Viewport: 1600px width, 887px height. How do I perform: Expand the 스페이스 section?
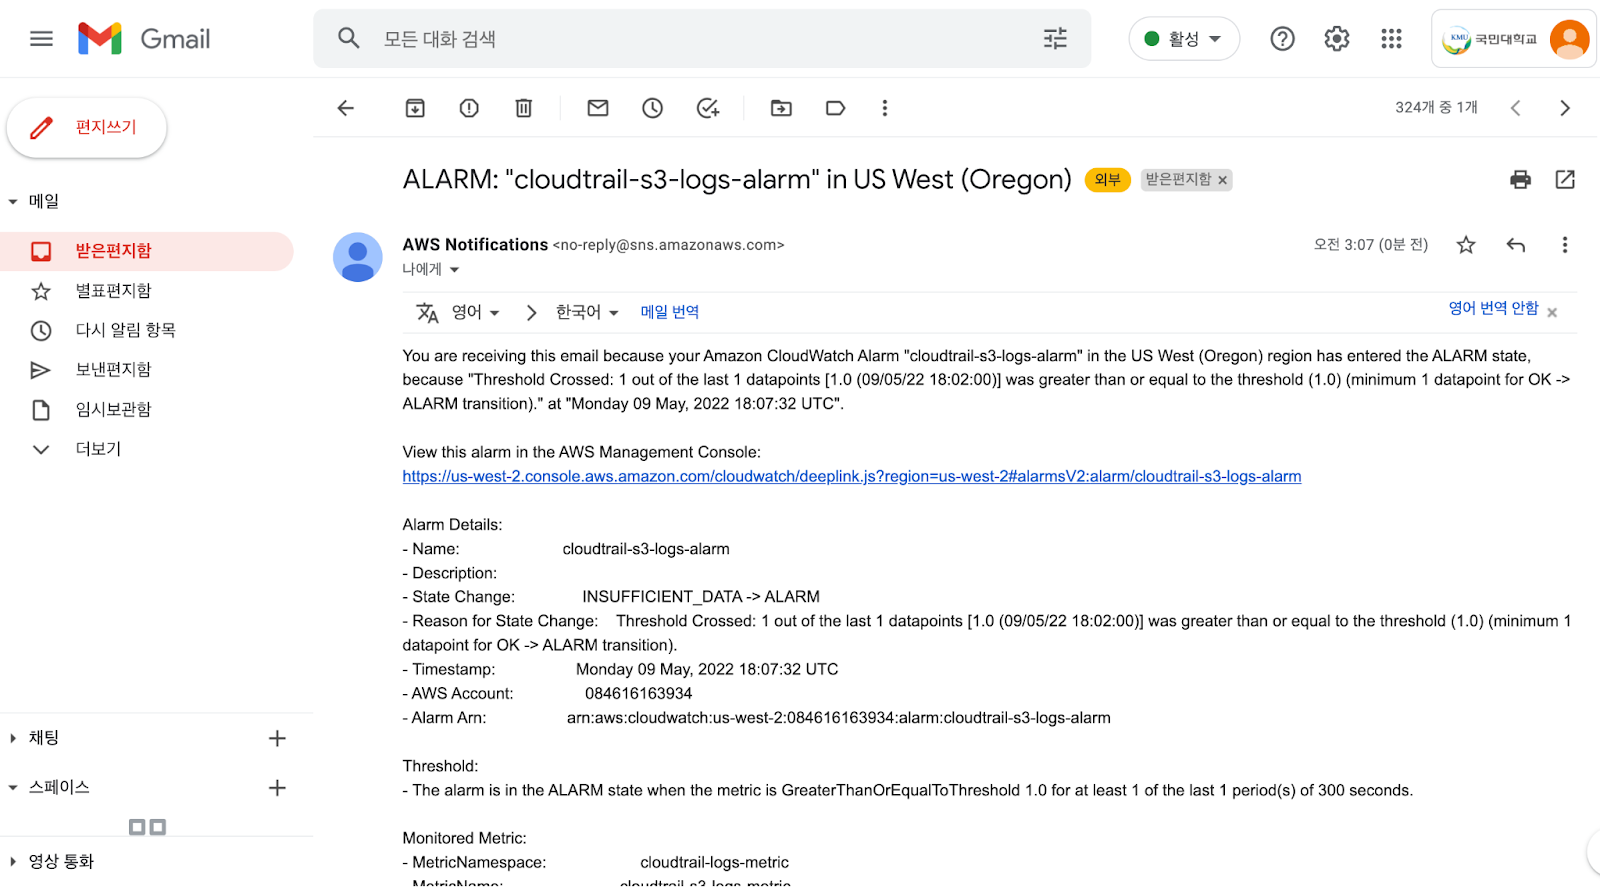pos(13,788)
